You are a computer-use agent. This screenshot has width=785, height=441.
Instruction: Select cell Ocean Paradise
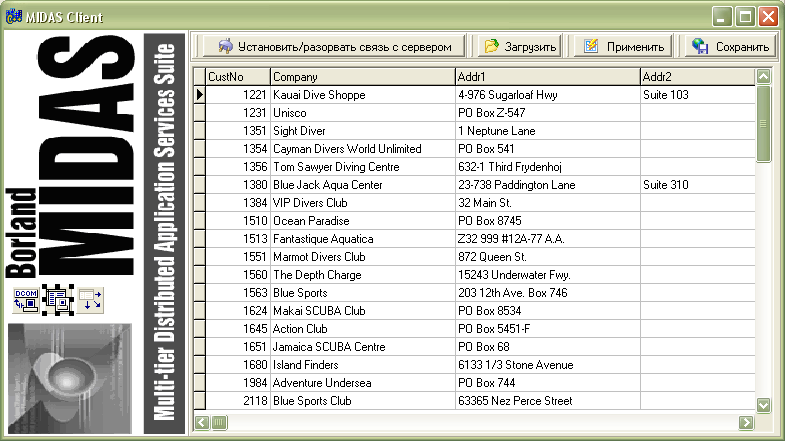tap(362, 221)
